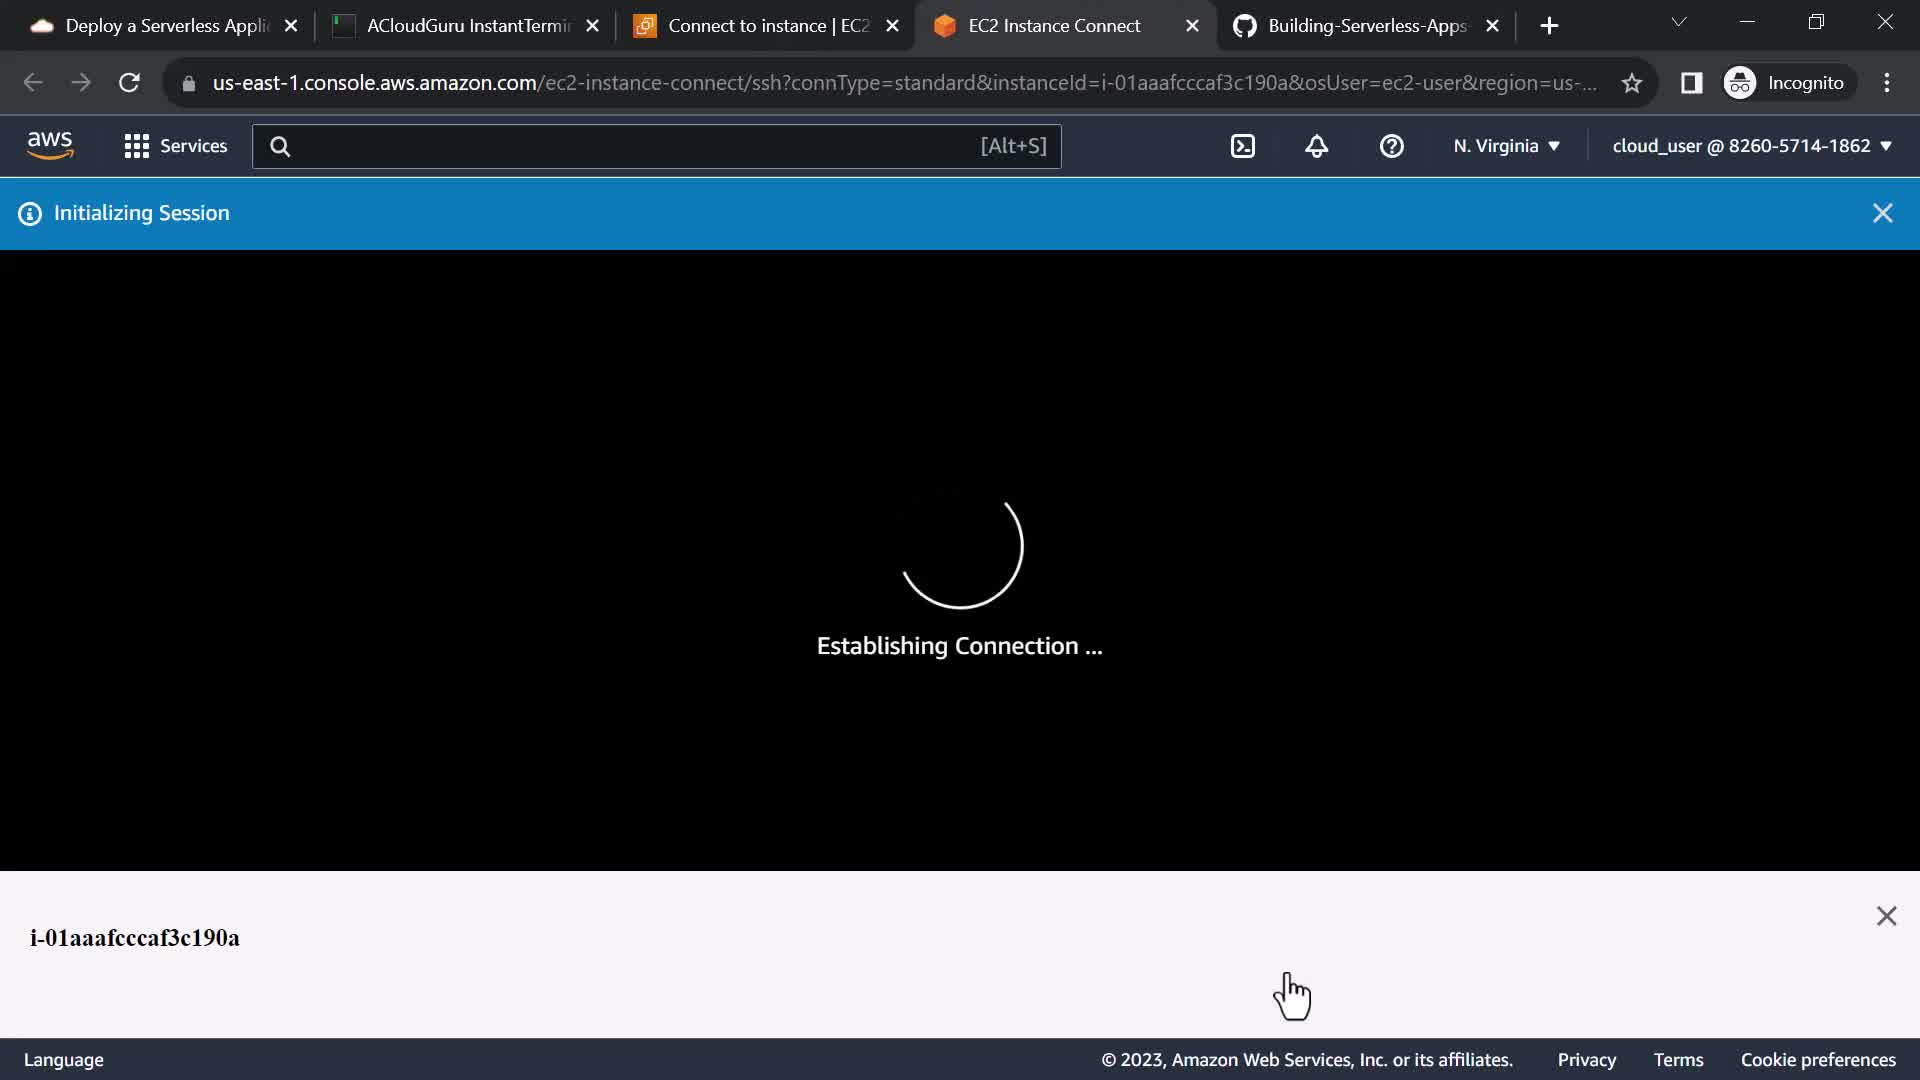Viewport: 1920px width, 1080px height.
Task: Close the instance ID bottom panel
Action: tap(1886, 916)
